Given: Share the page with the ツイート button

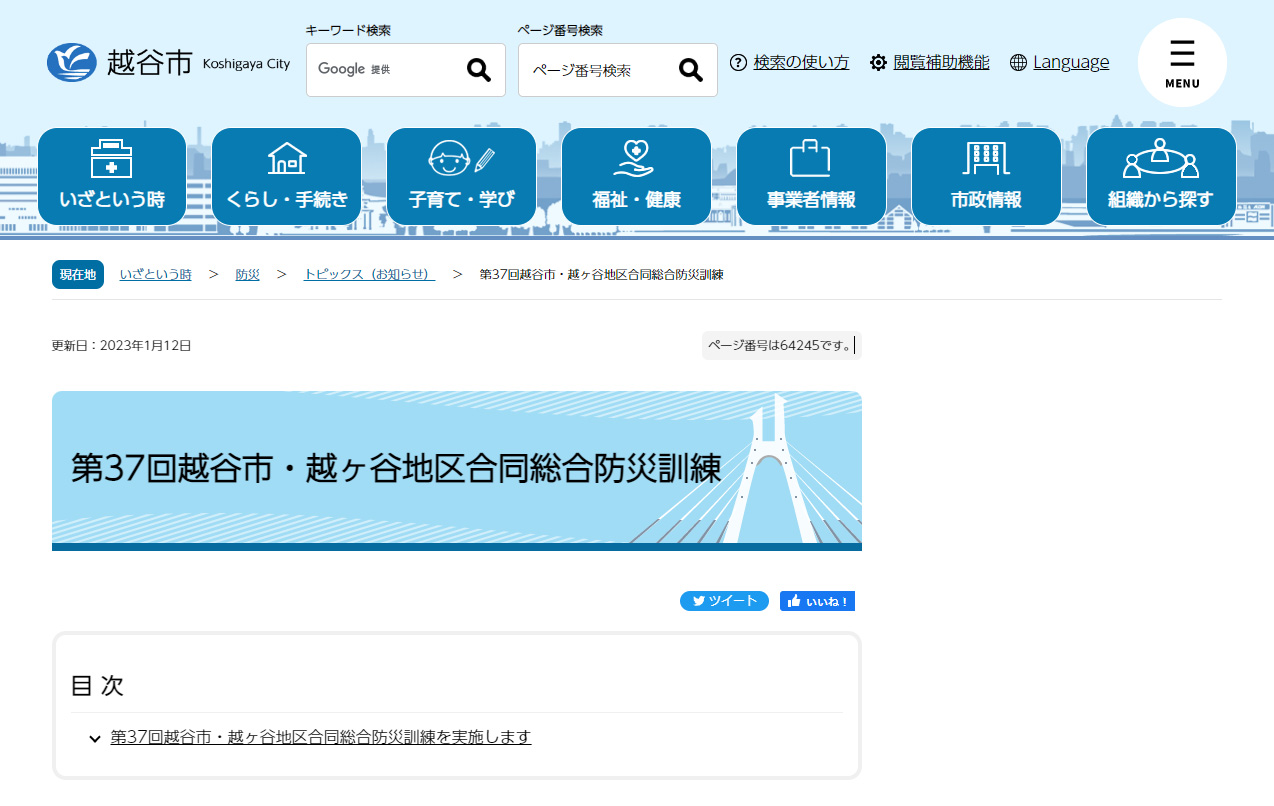Looking at the screenshot, I should pos(724,601).
